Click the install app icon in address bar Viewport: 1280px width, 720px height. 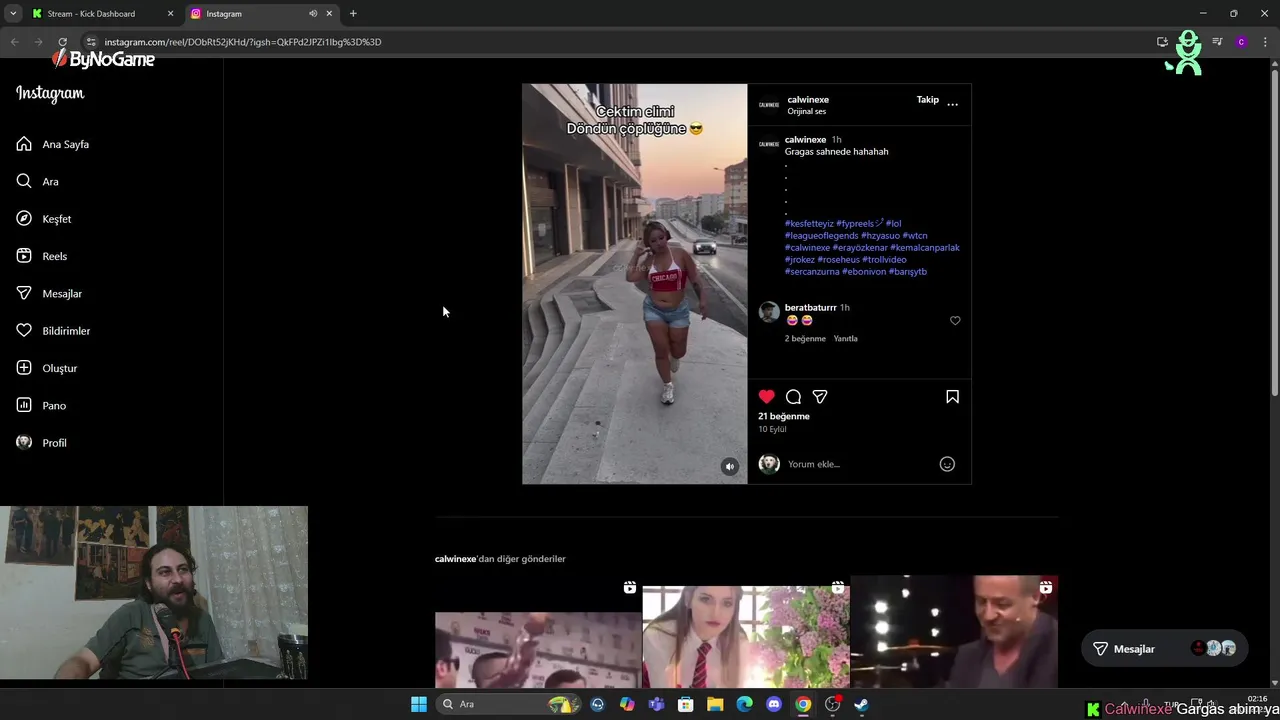click(1162, 42)
